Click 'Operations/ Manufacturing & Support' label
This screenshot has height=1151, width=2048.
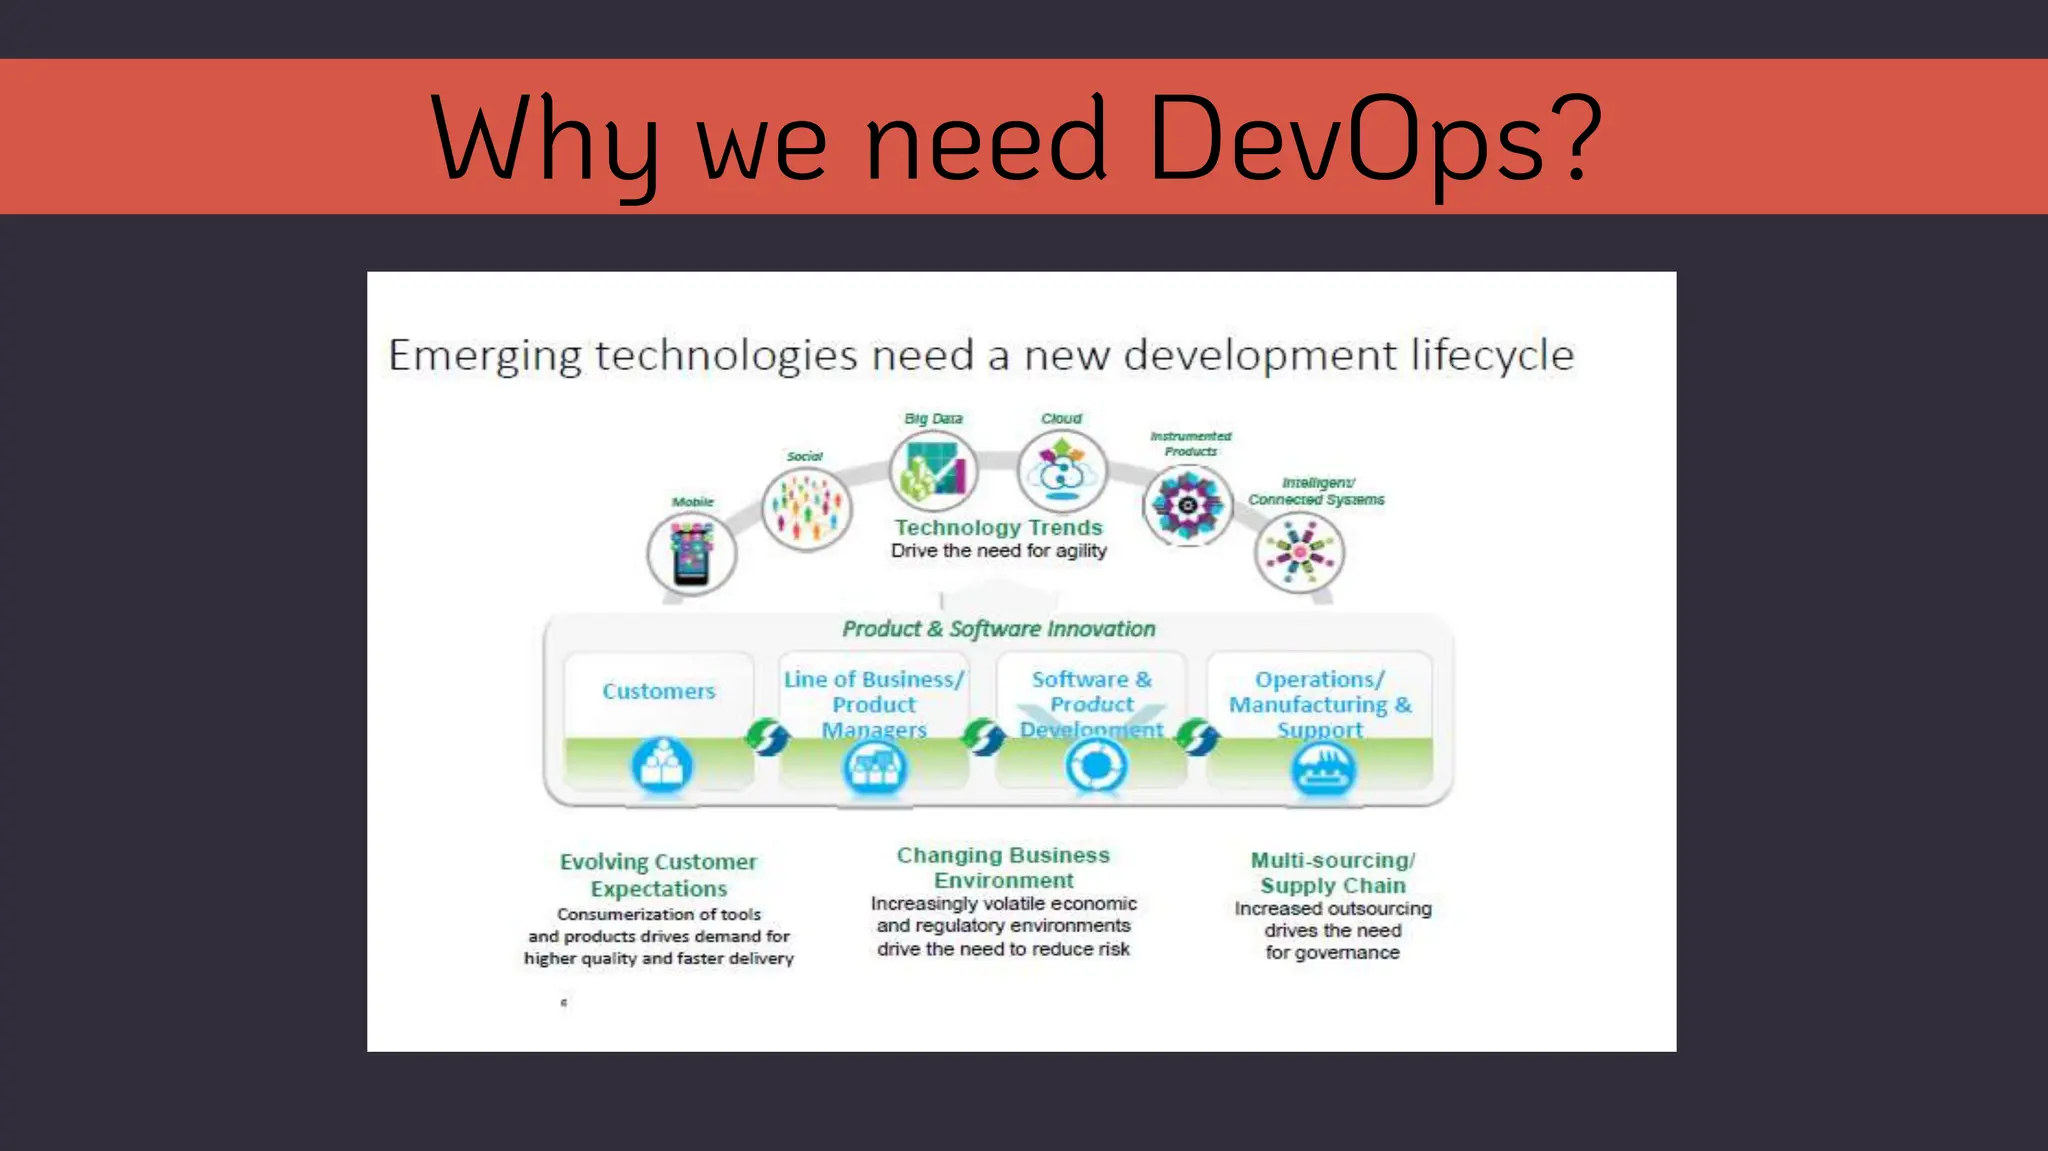pyautogui.click(x=1320, y=705)
